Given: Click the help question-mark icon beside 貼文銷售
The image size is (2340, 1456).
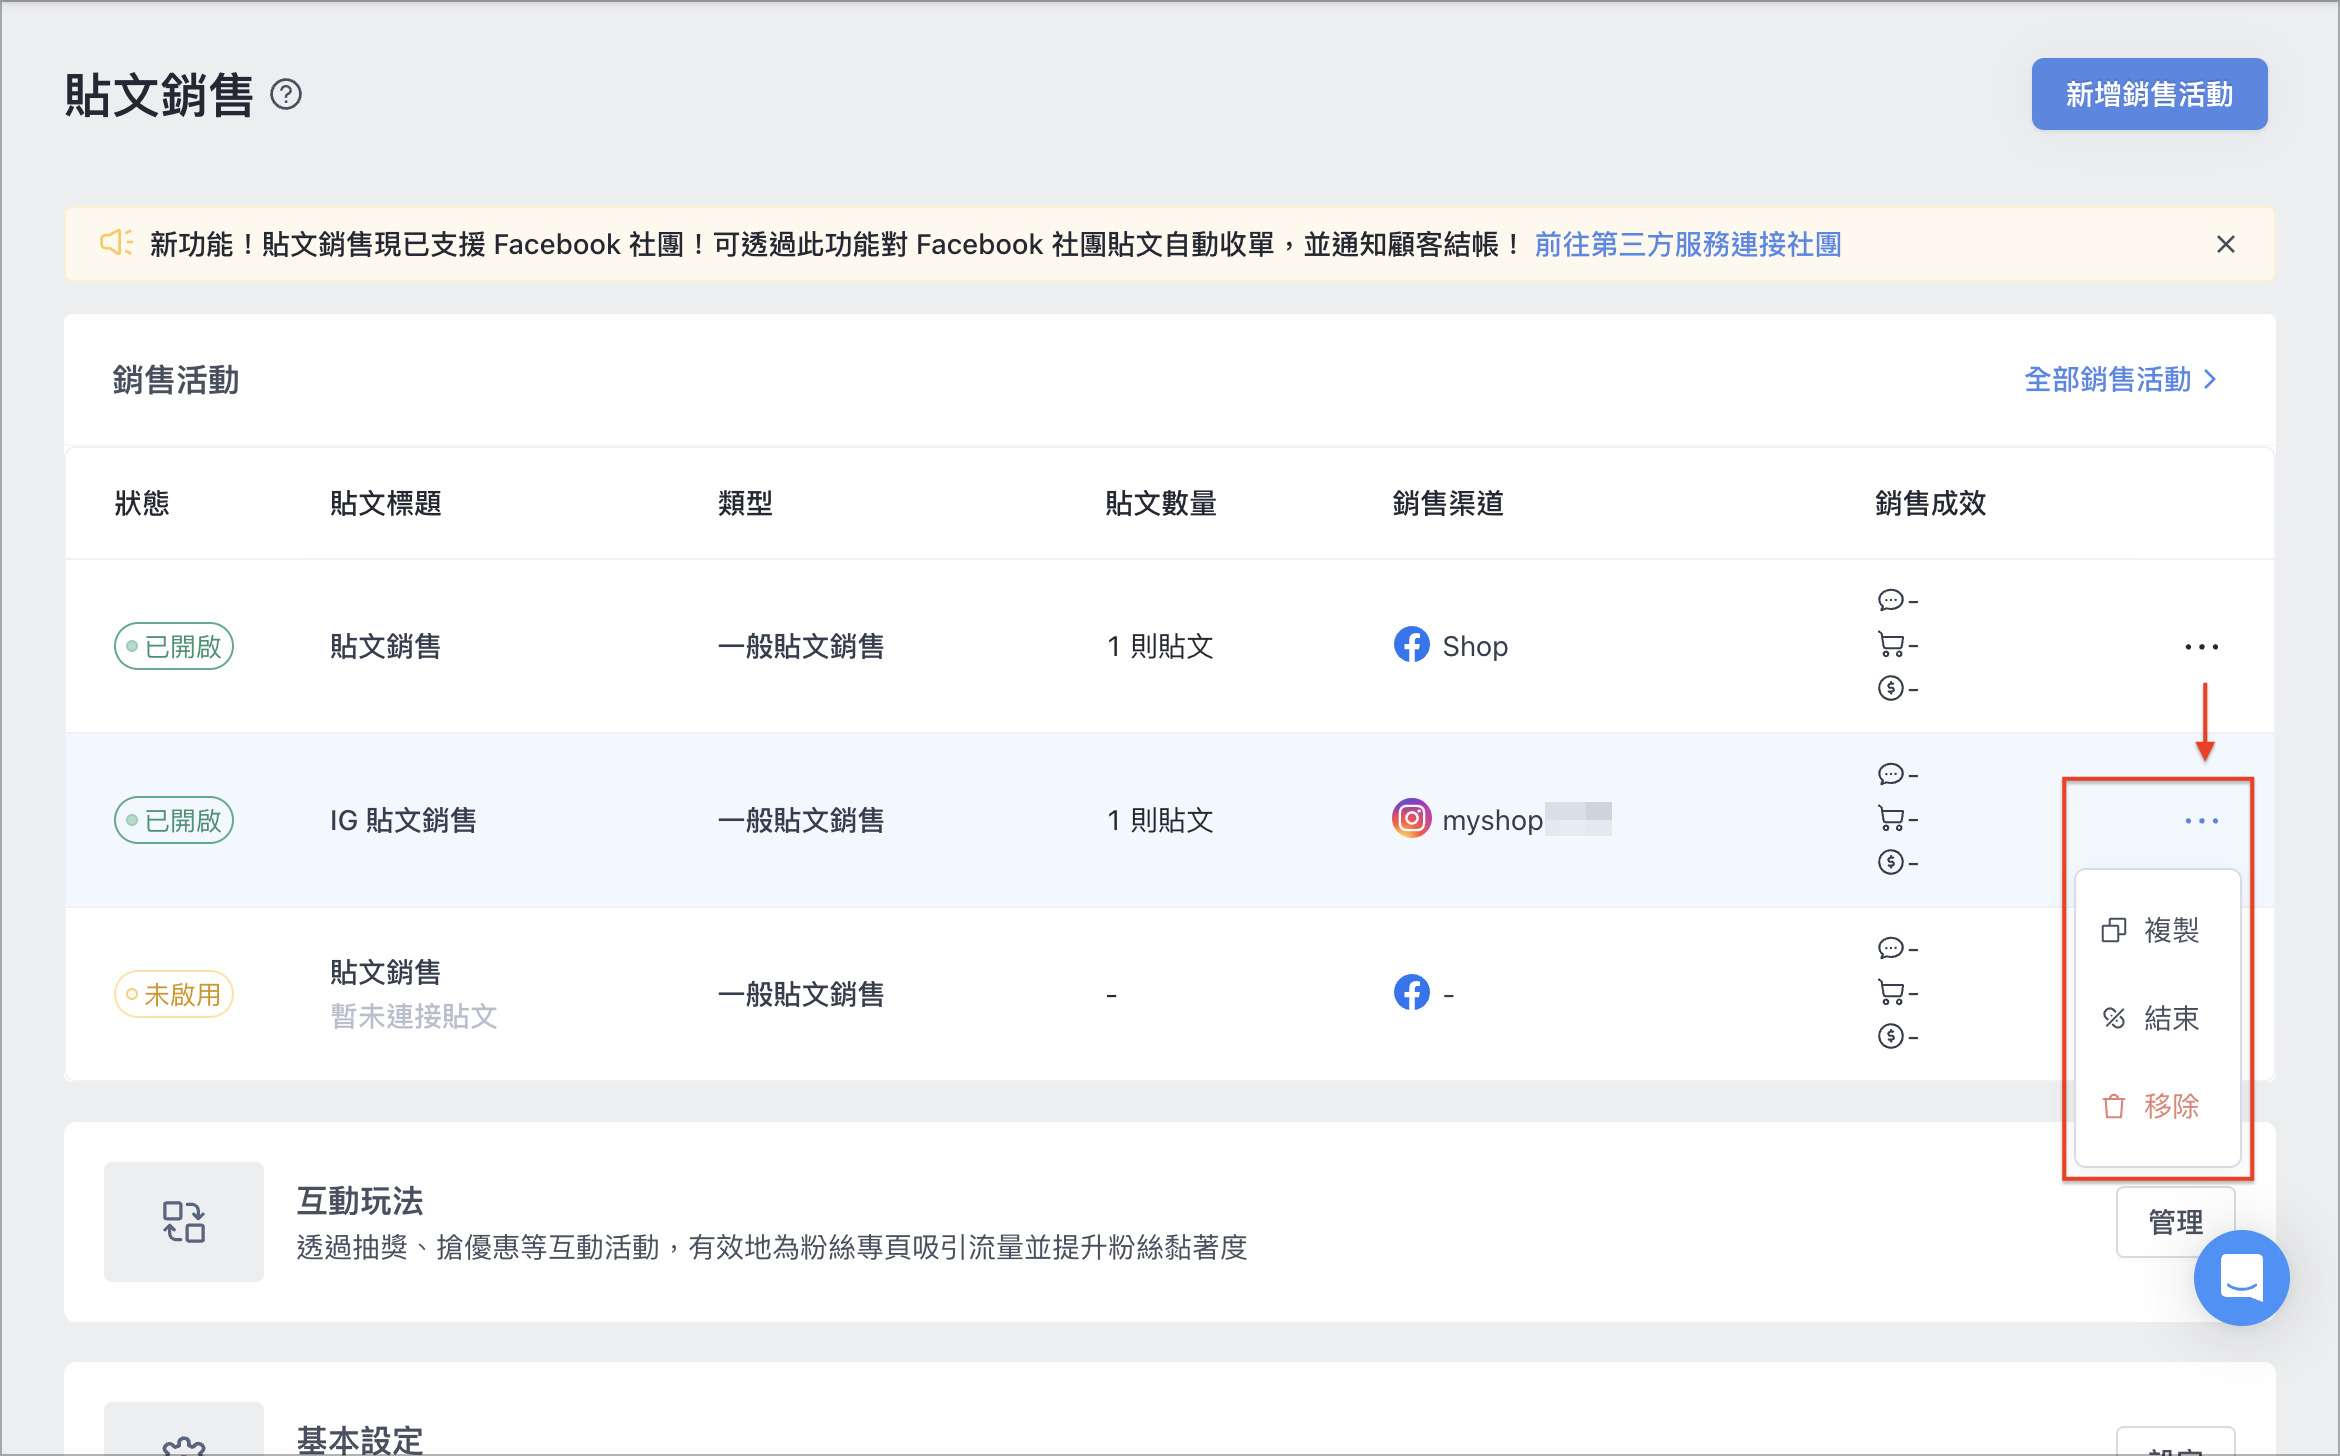Looking at the screenshot, I should pos(286,95).
